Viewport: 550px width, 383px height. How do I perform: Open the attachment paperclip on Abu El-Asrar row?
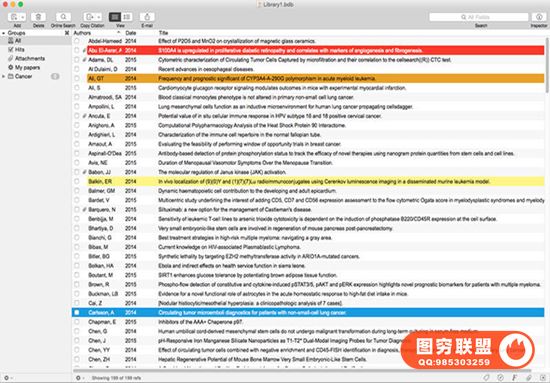pyautogui.click(x=84, y=51)
